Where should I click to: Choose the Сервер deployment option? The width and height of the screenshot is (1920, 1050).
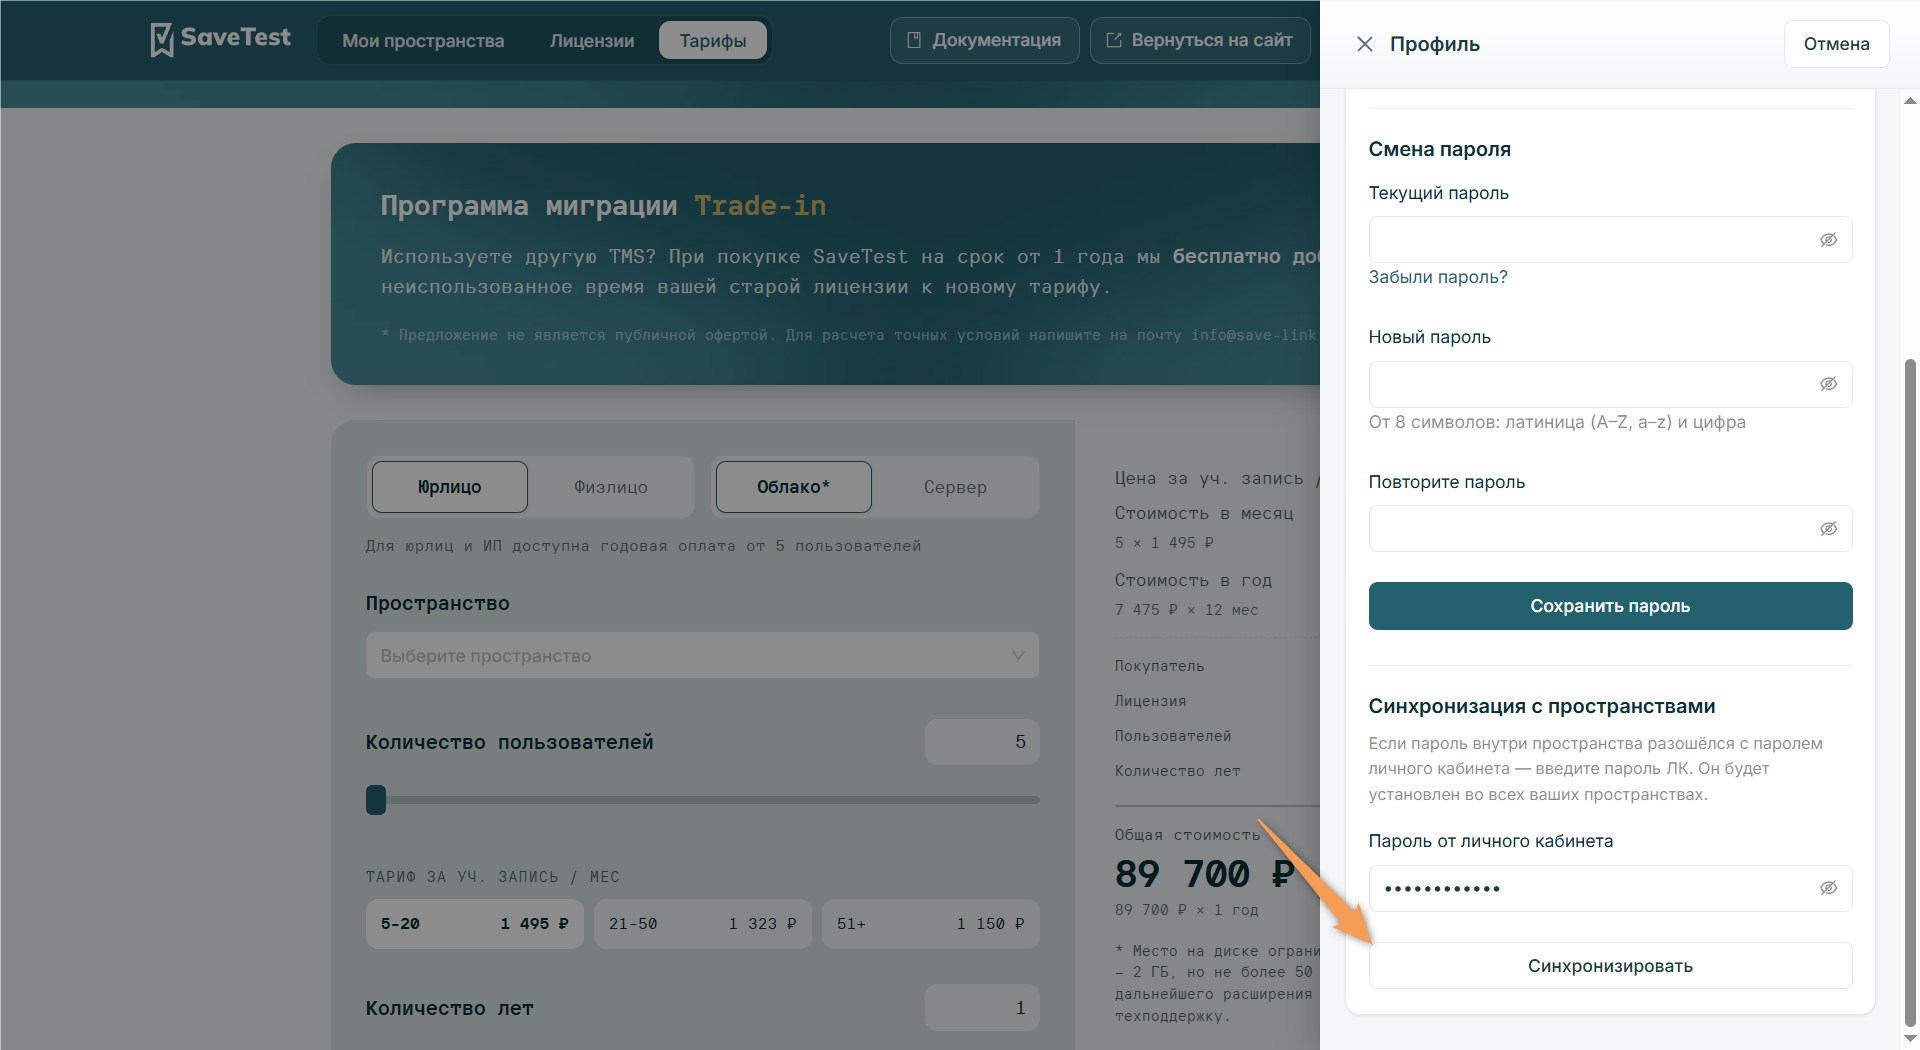pos(955,487)
